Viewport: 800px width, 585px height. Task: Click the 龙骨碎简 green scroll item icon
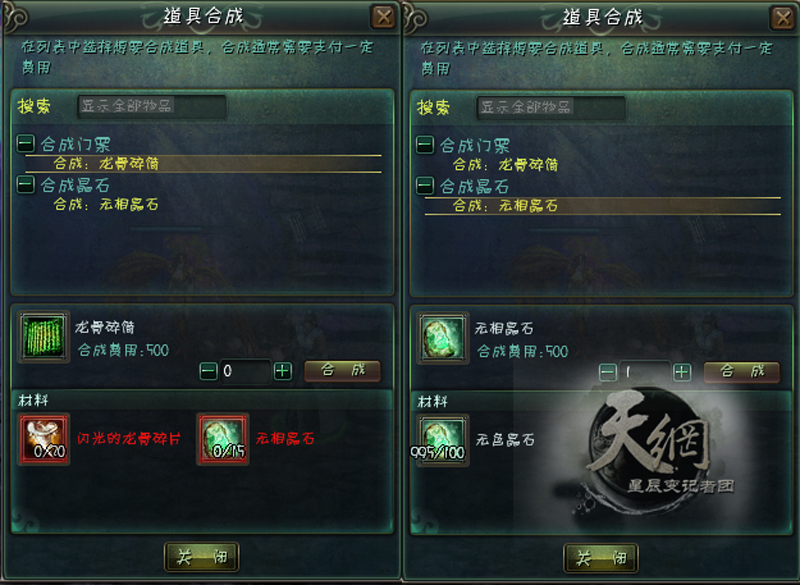[x=43, y=337]
